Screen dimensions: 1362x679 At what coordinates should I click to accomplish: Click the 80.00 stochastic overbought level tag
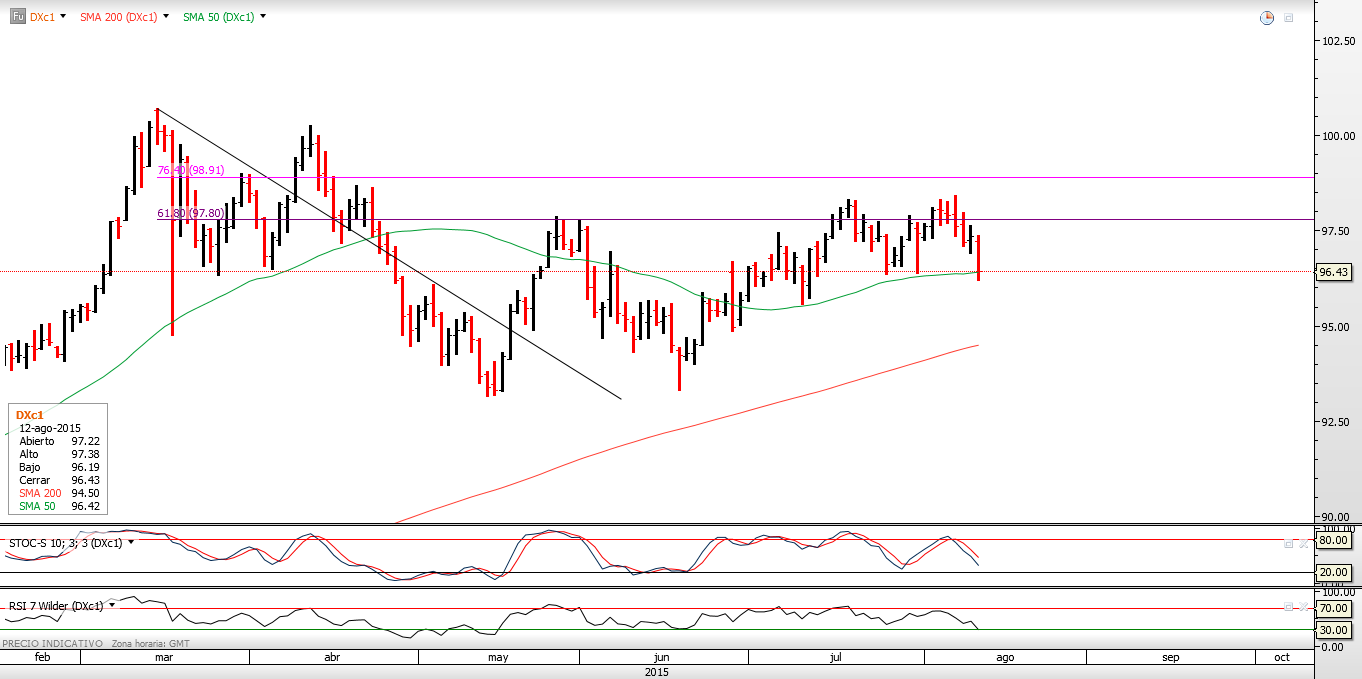1334,540
